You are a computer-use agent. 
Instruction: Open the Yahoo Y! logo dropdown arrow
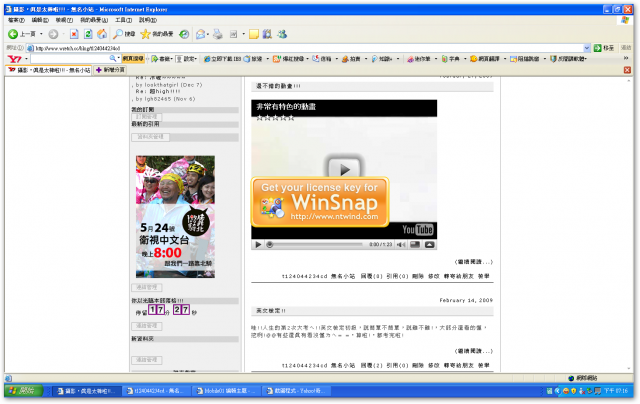26,59
